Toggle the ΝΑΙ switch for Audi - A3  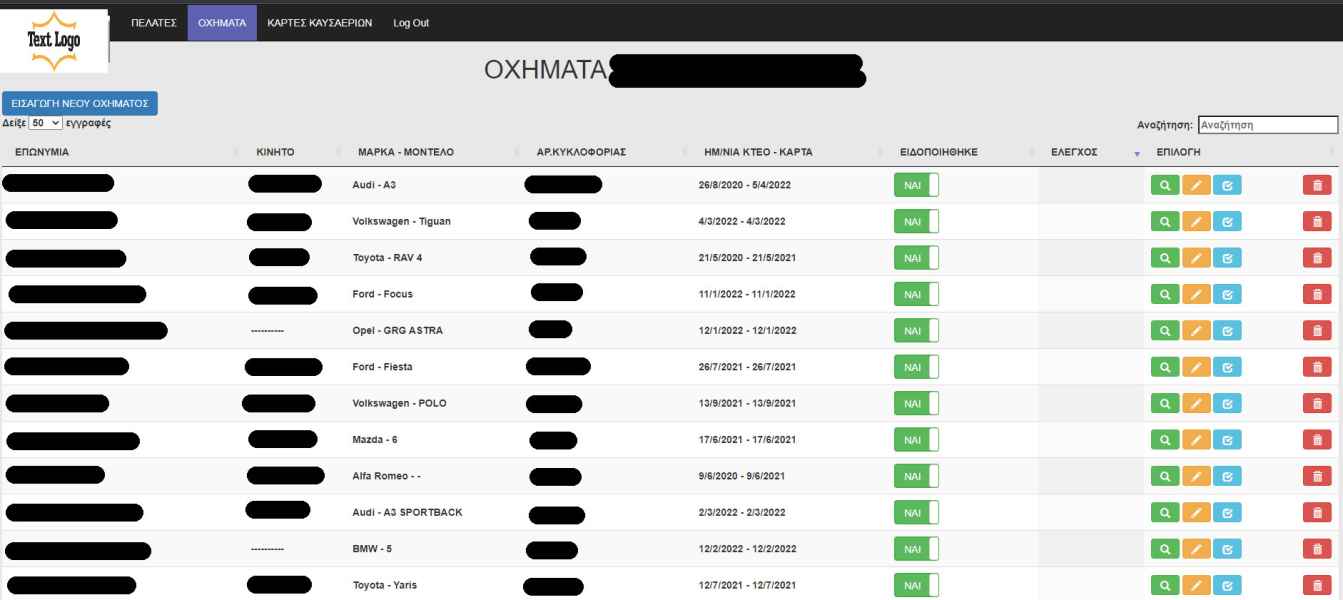(x=916, y=185)
